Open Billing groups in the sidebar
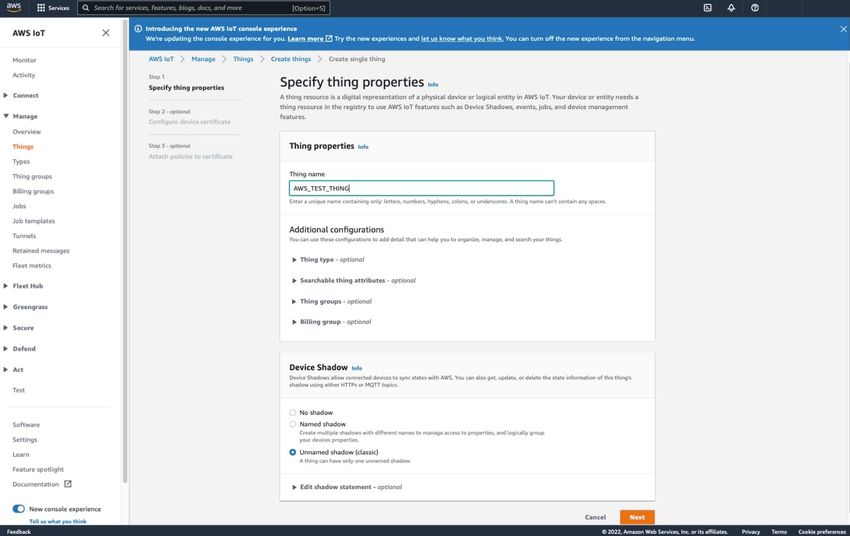 33,191
